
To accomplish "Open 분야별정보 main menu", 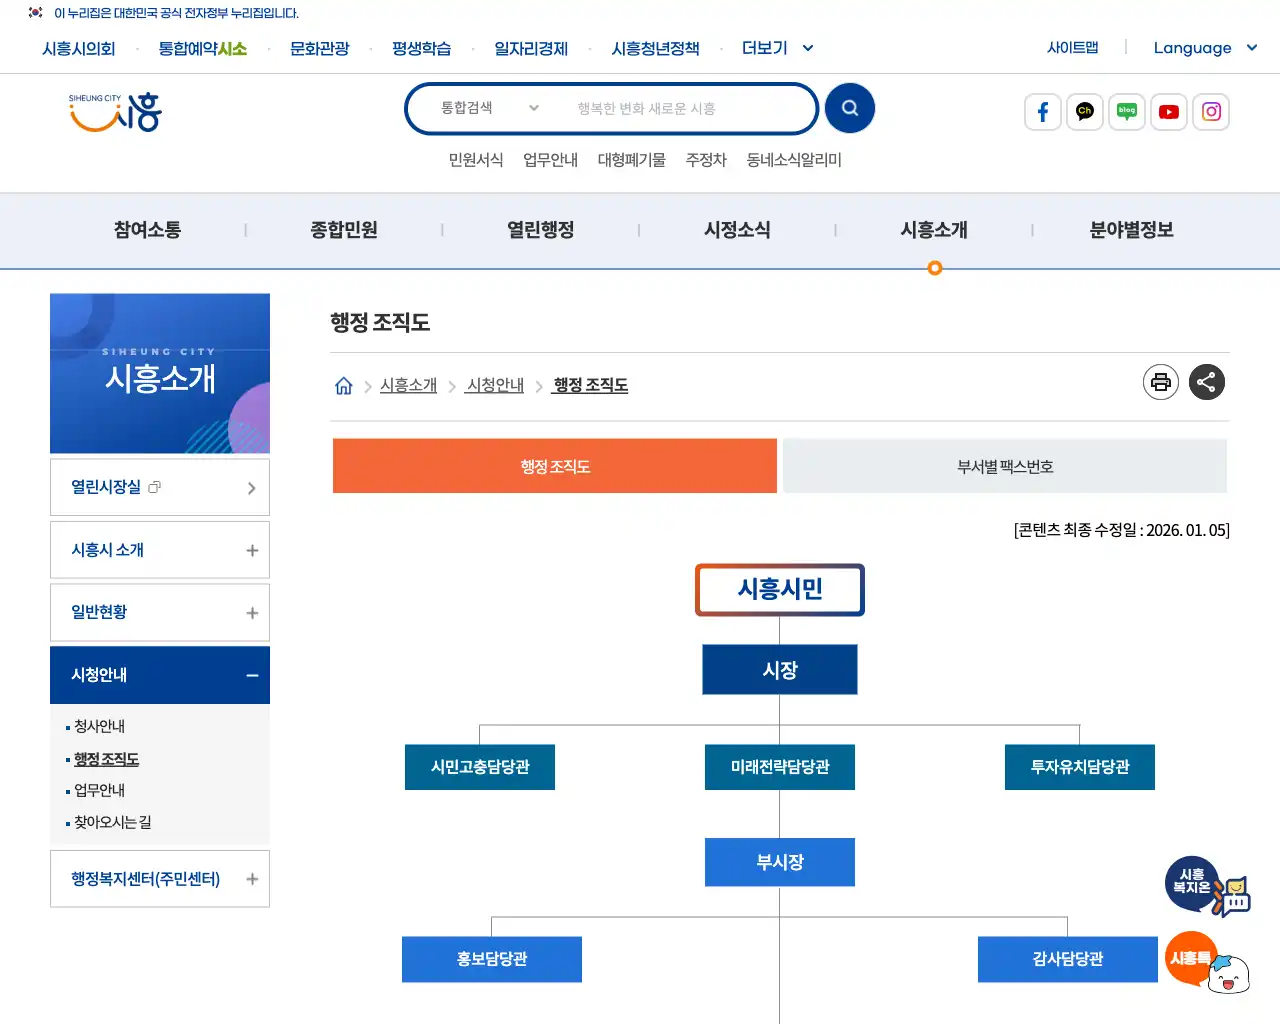I will 1131,230.
